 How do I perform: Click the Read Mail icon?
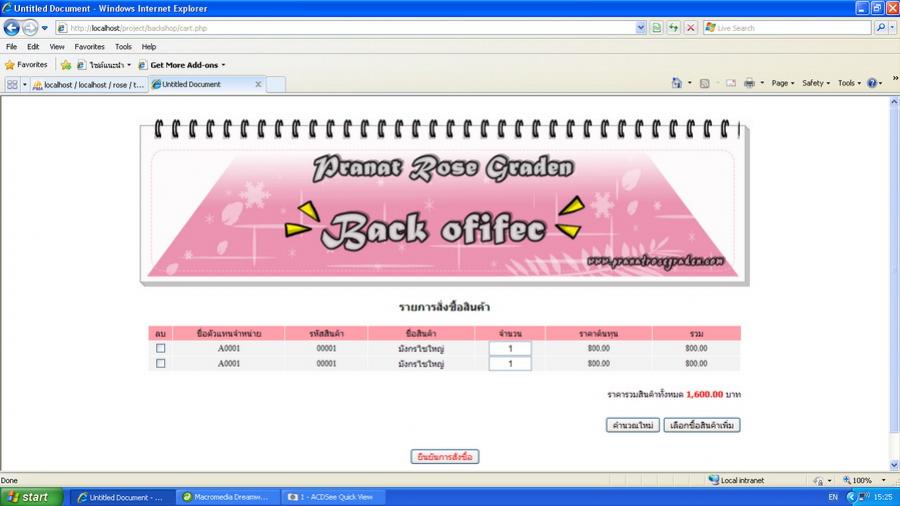point(731,83)
